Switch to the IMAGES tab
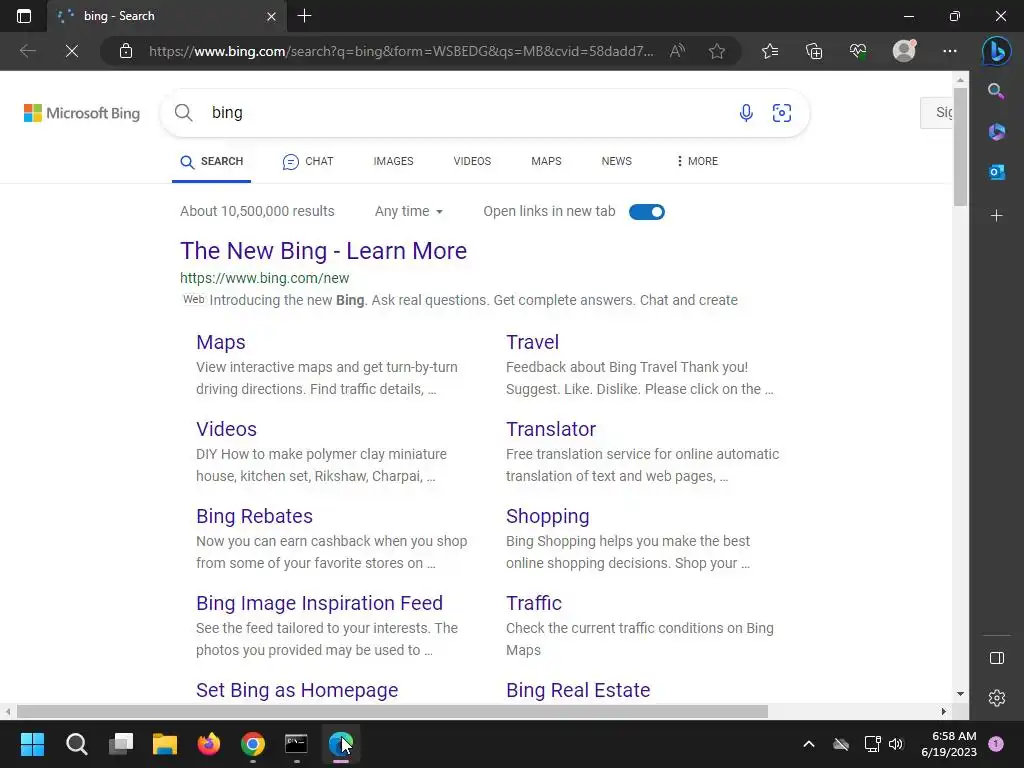 click(393, 161)
